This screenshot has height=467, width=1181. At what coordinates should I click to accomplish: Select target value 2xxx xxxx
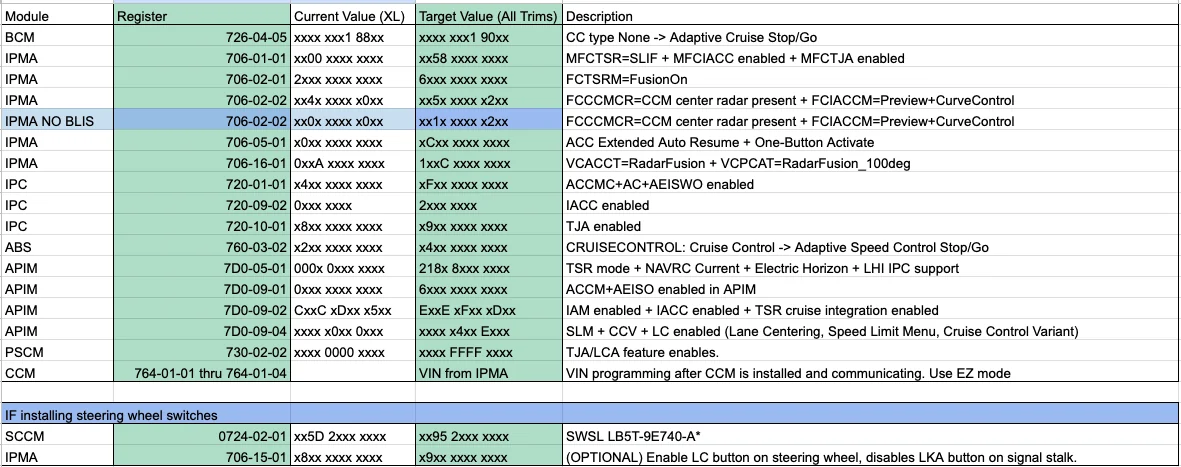coord(489,206)
